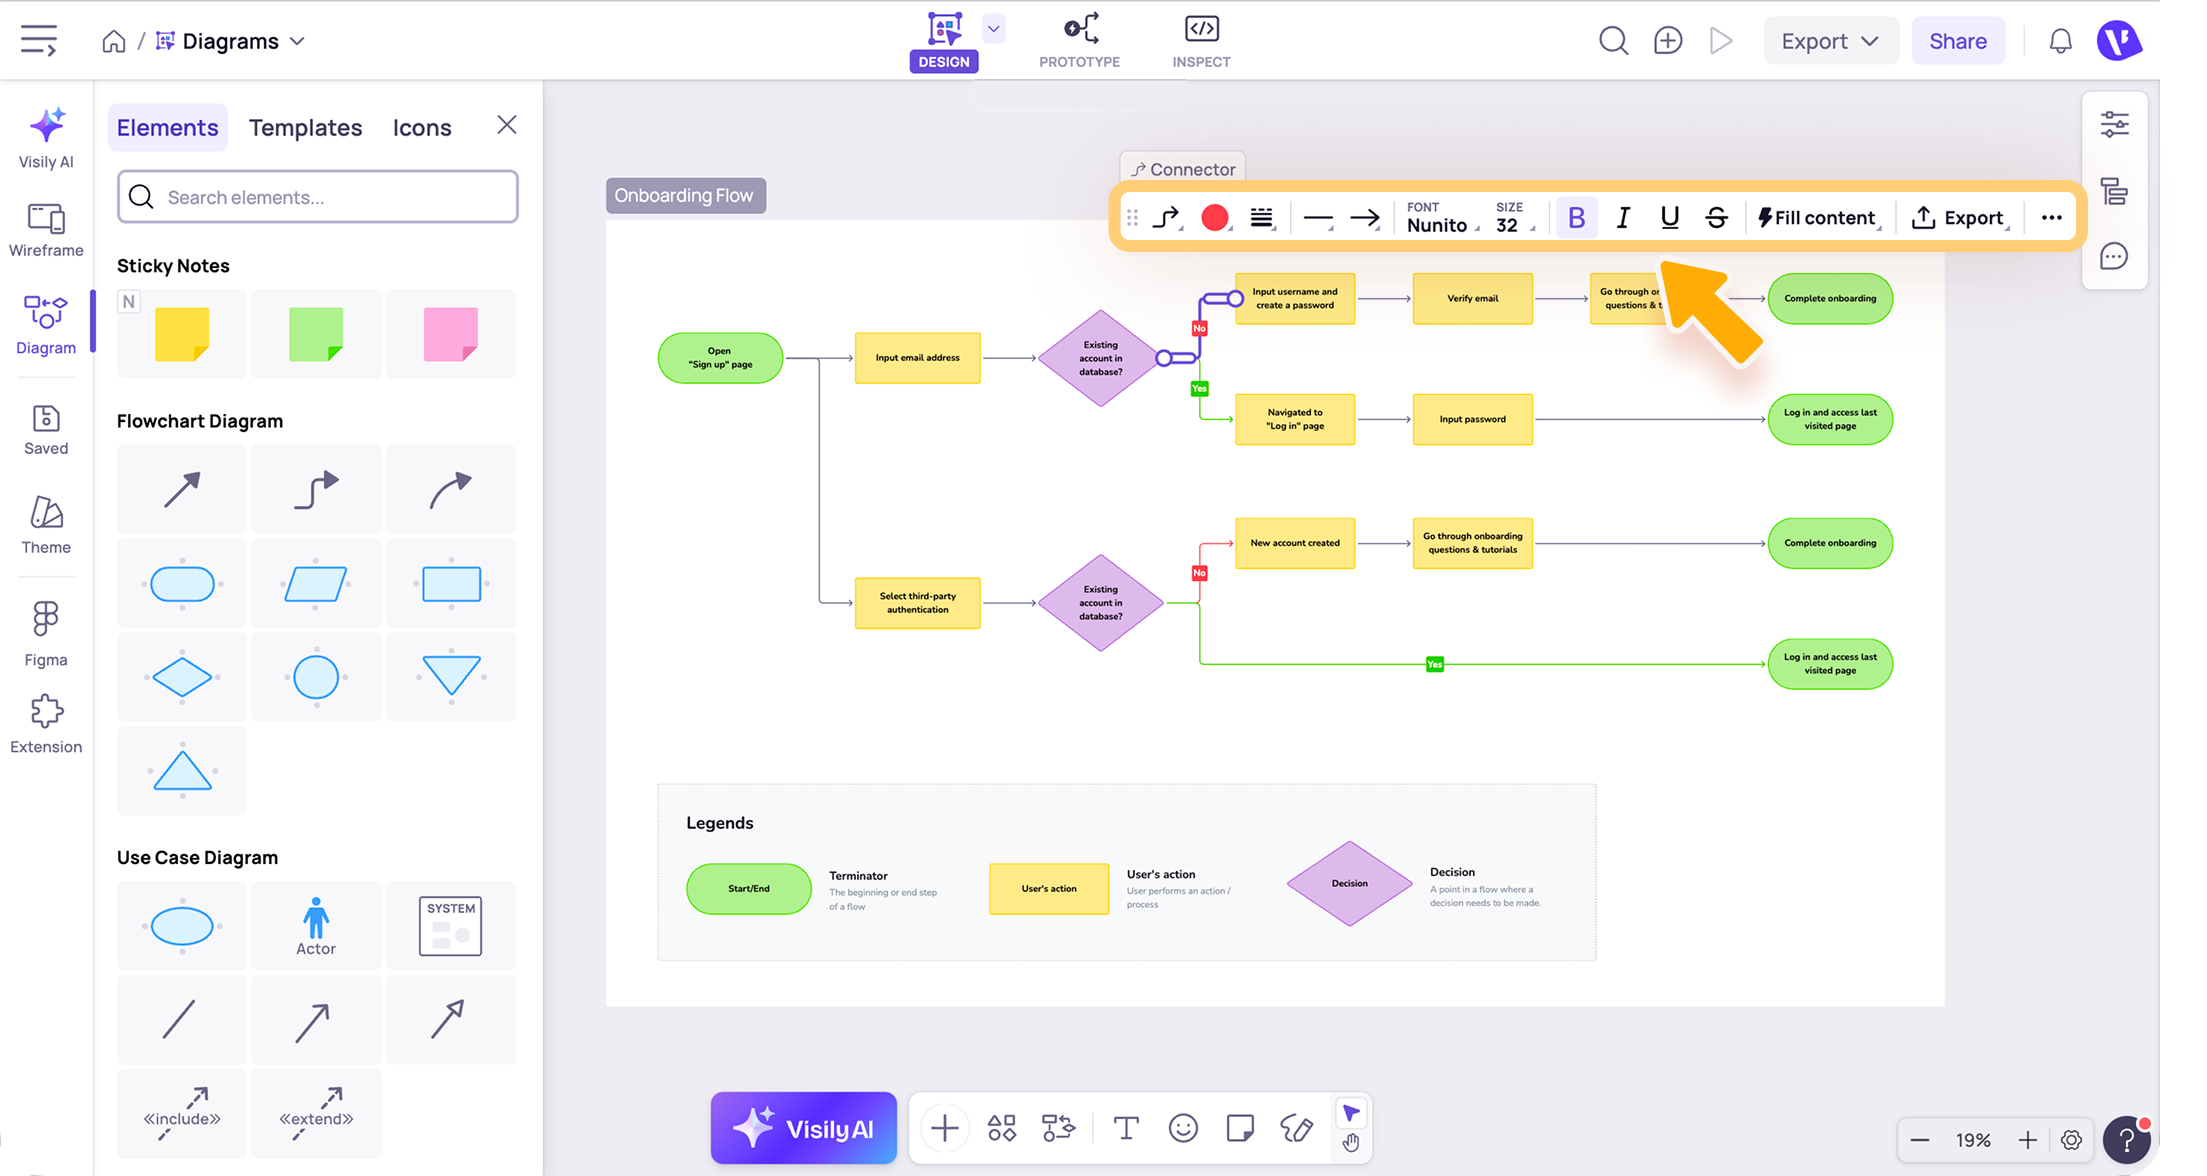Open the notifications bell

point(2061,41)
